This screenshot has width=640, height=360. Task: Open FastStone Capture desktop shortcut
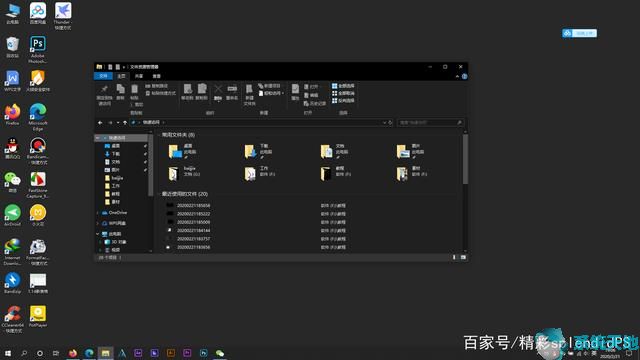click(38, 185)
